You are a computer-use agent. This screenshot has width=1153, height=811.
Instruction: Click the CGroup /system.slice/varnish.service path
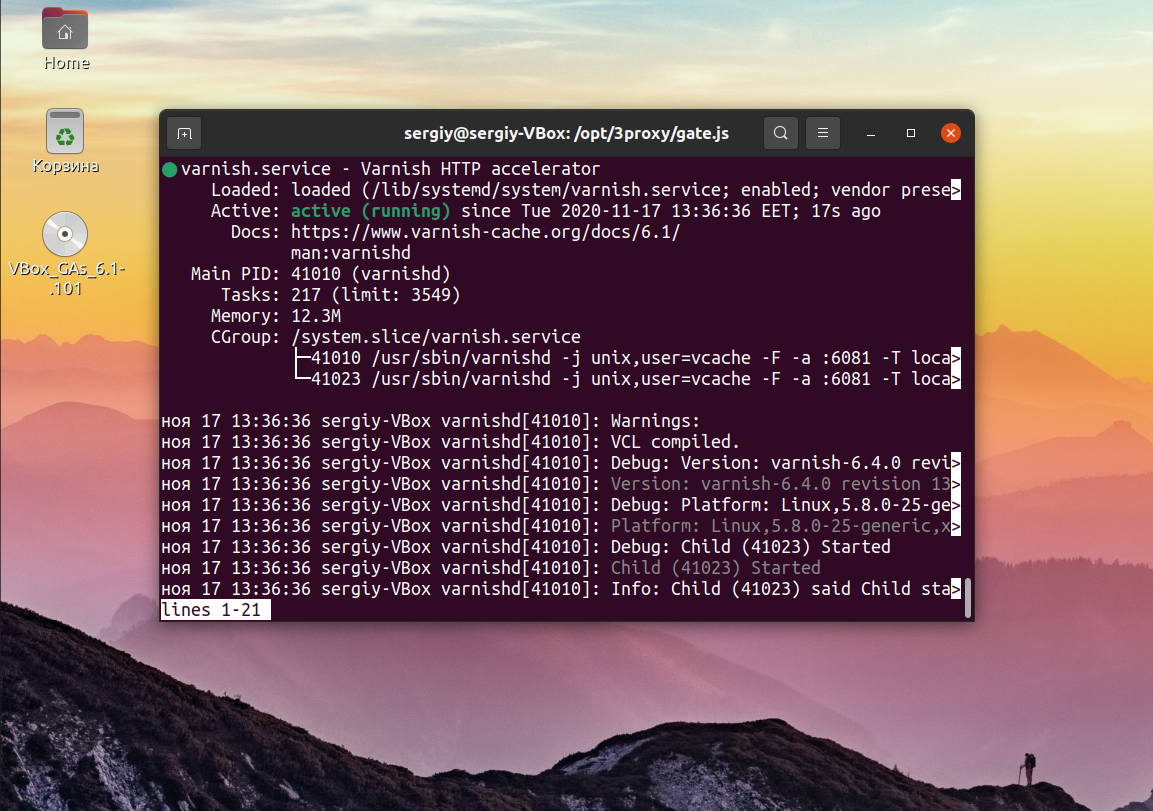click(436, 337)
